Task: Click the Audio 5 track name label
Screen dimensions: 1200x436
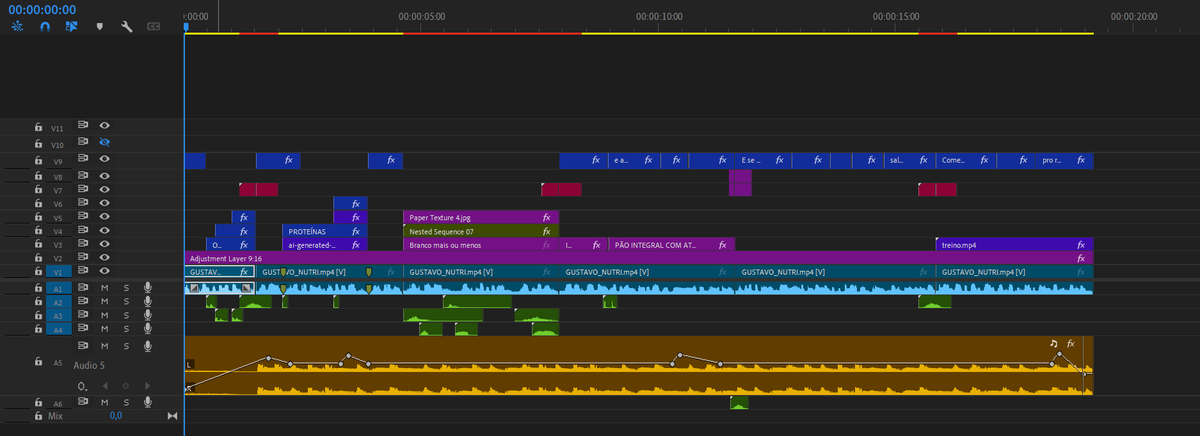Action: [x=90, y=365]
